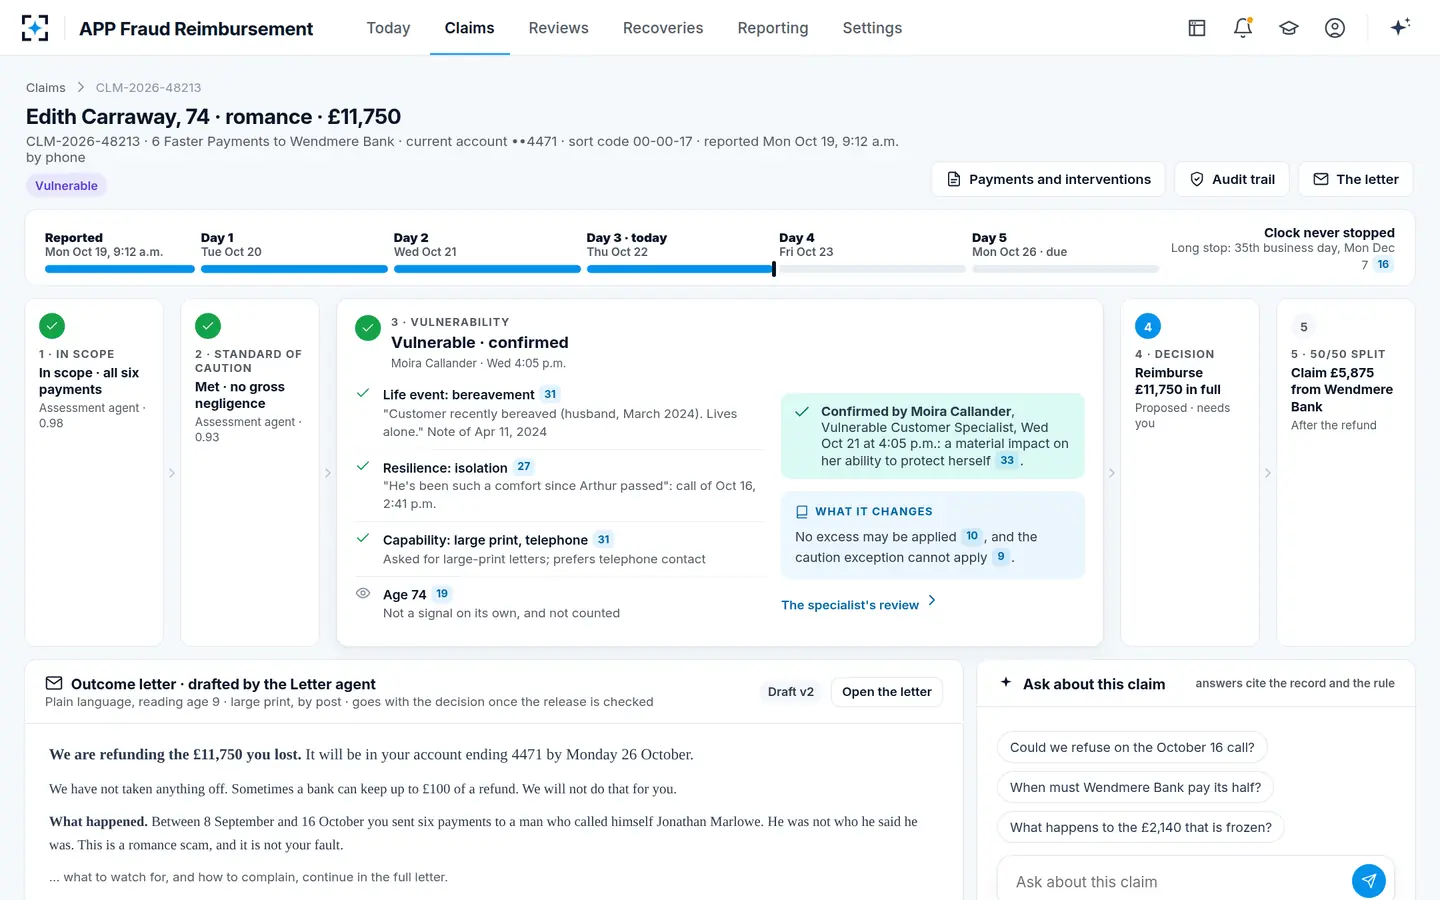
Task: Click the eye icon beside Age 74
Action: tap(363, 593)
